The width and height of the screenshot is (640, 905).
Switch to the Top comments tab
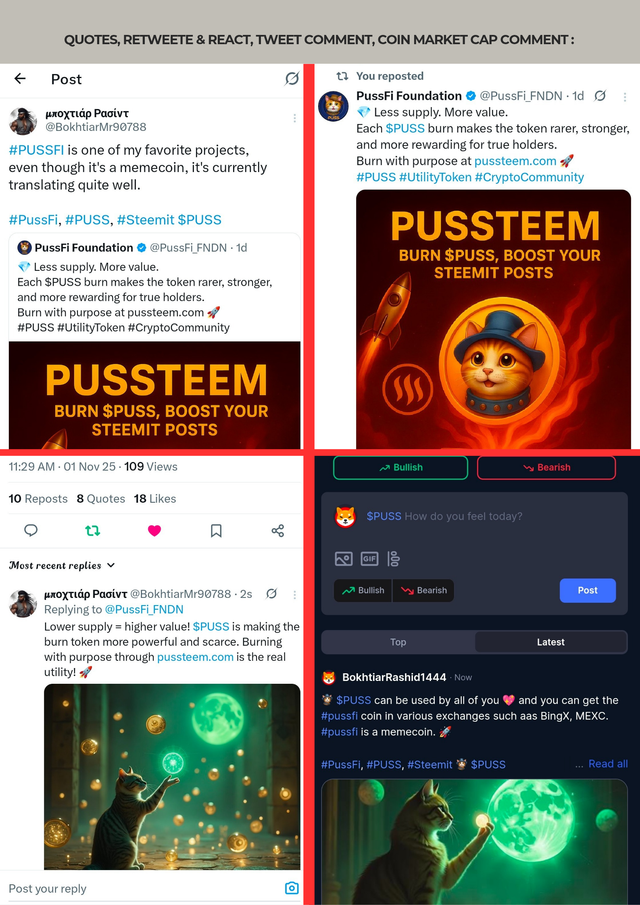(398, 642)
